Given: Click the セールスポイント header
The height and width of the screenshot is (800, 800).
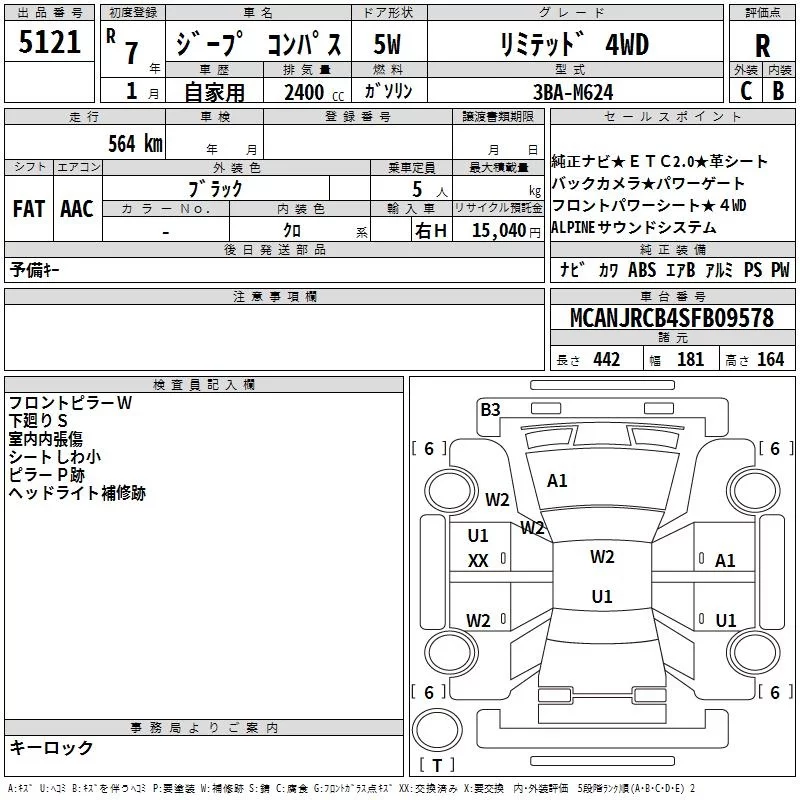Looking at the screenshot, I should tap(672, 116).
